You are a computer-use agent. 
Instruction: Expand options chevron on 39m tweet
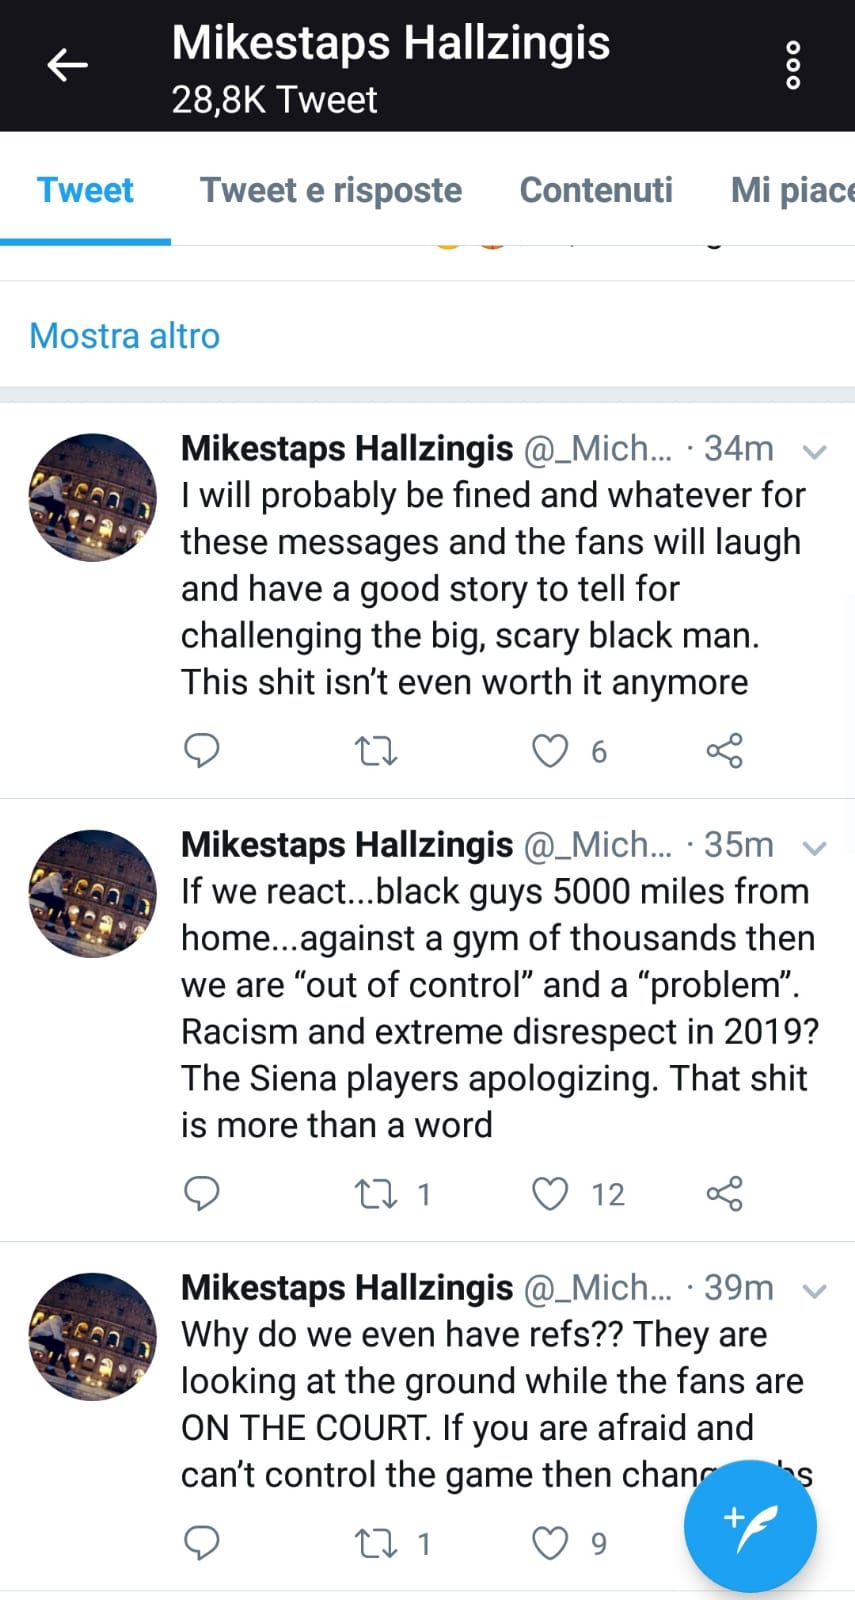click(815, 1290)
